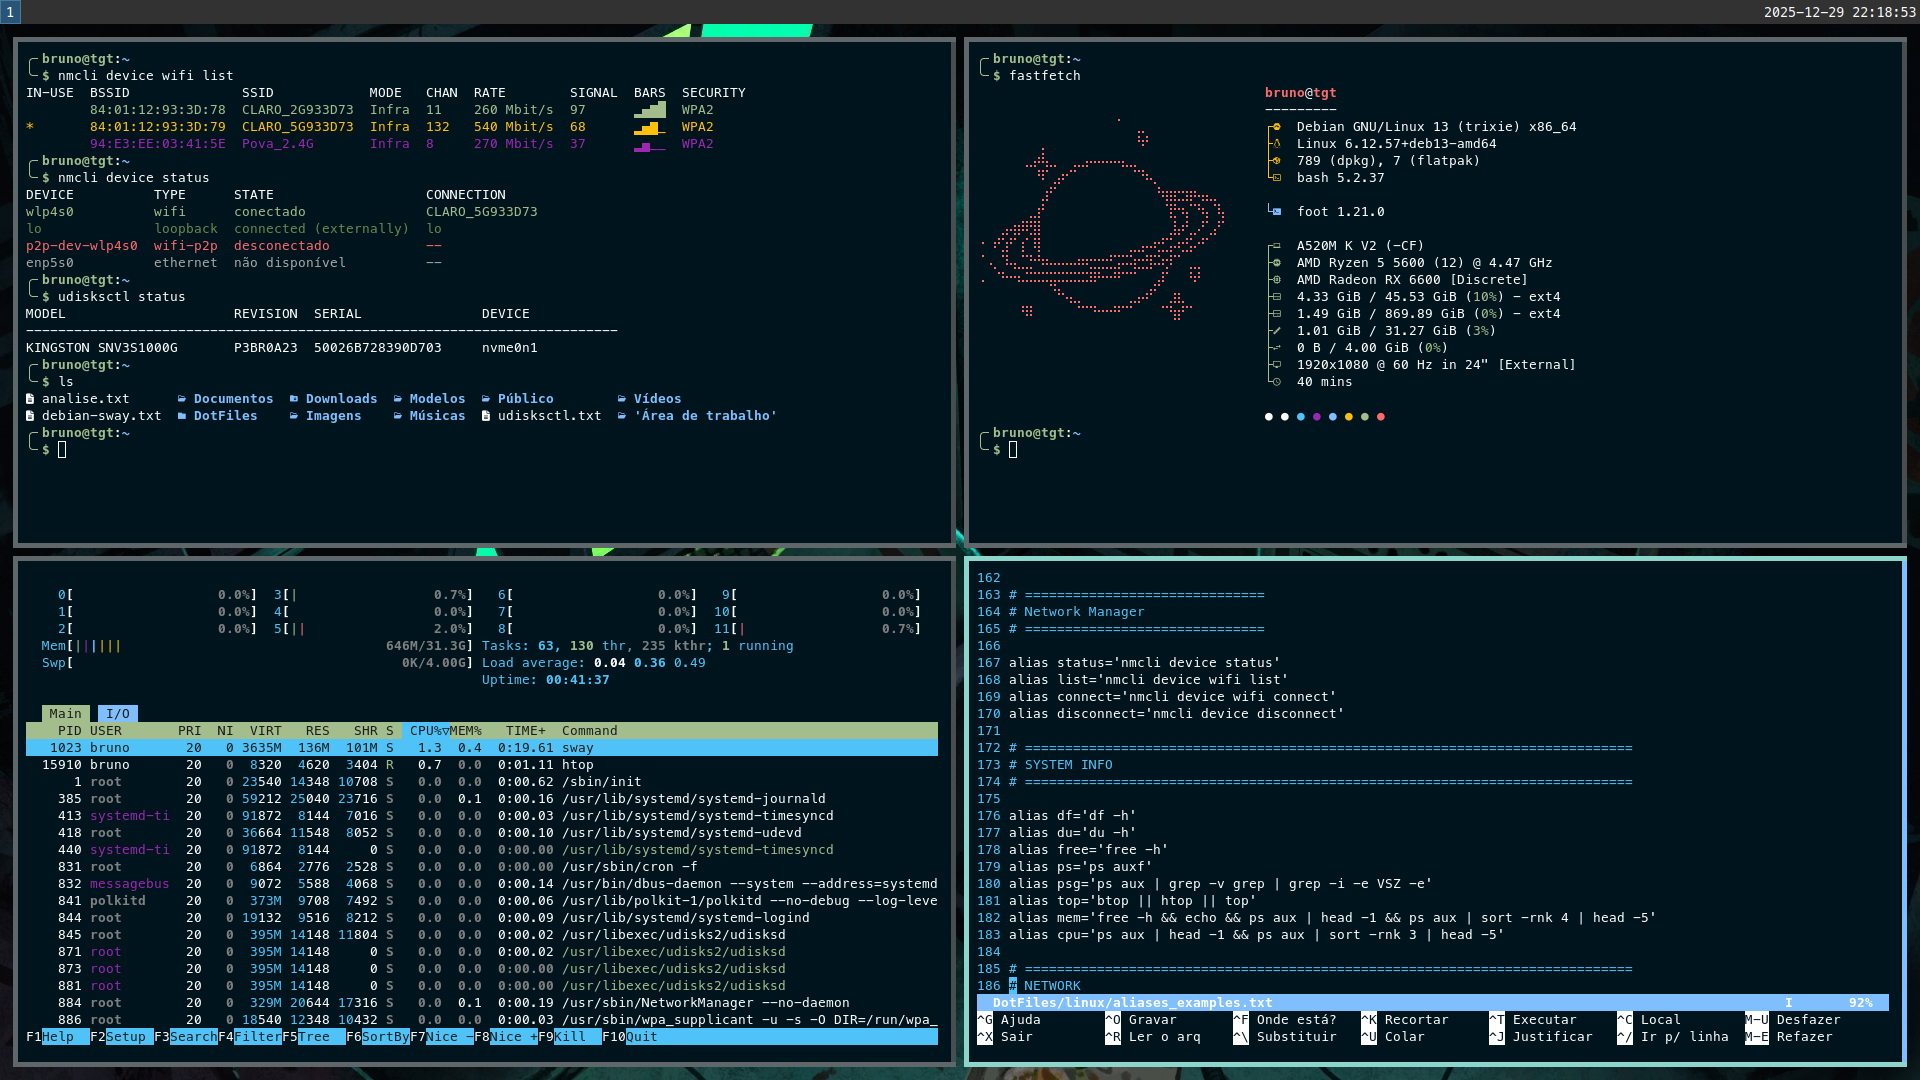Image resolution: width=1920 pixels, height=1080 pixels.
Task: Click F2 Setup in htop footer
Action: click(x=125, y=1037)
